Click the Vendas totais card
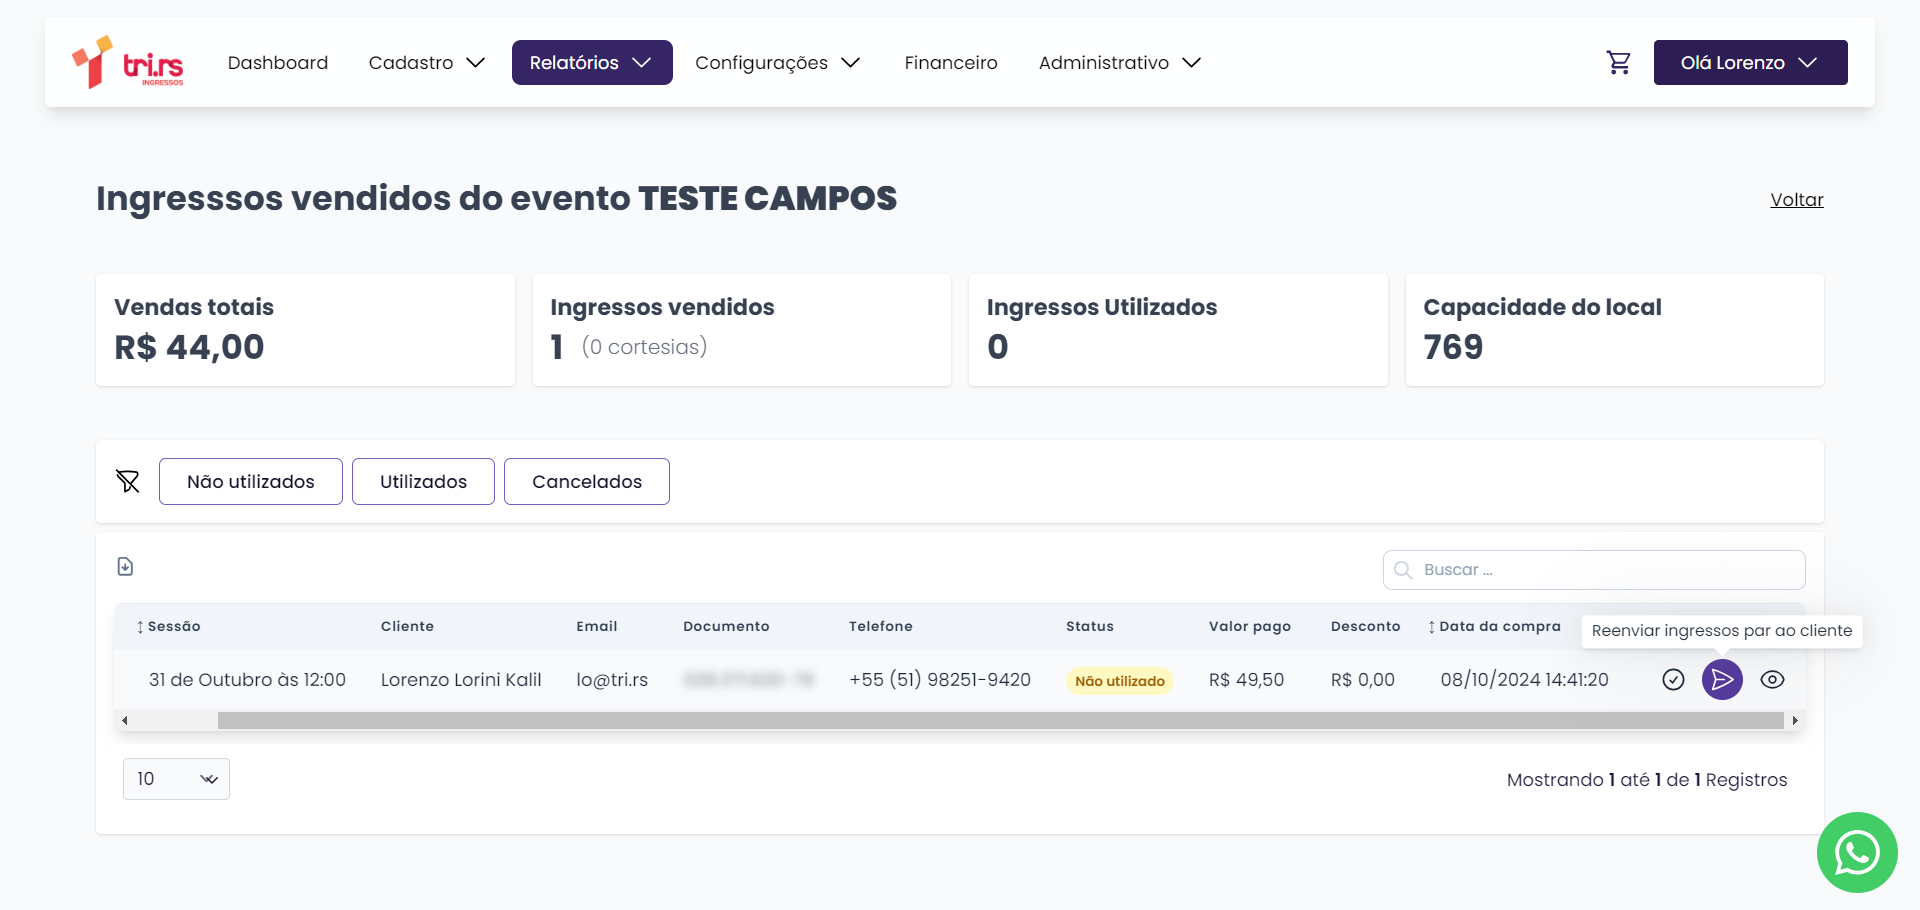The height and width of the screenshot is (910, 1920). [x=305, y=330]
